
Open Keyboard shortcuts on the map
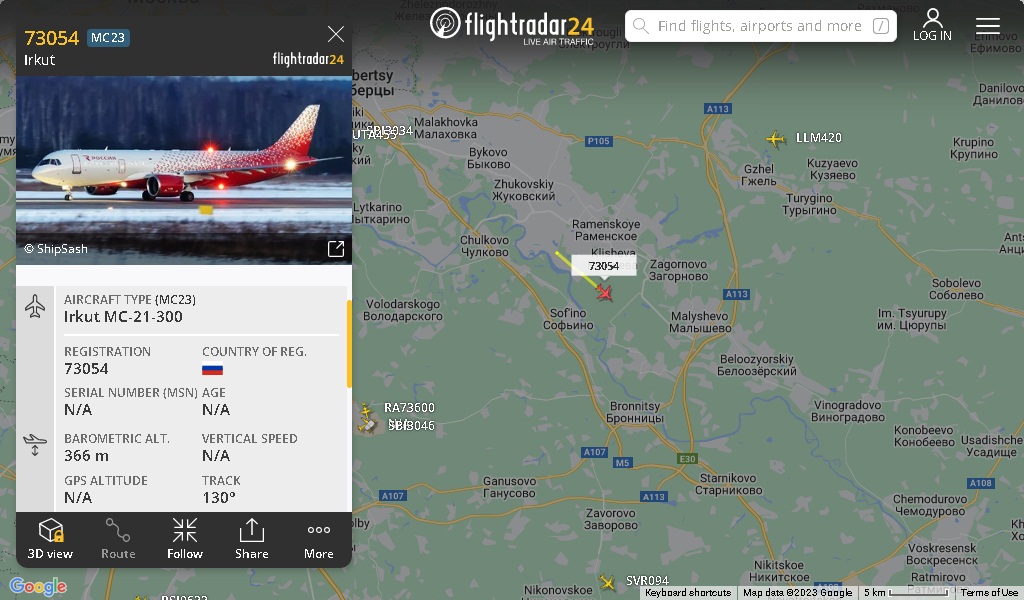(688, 593)
